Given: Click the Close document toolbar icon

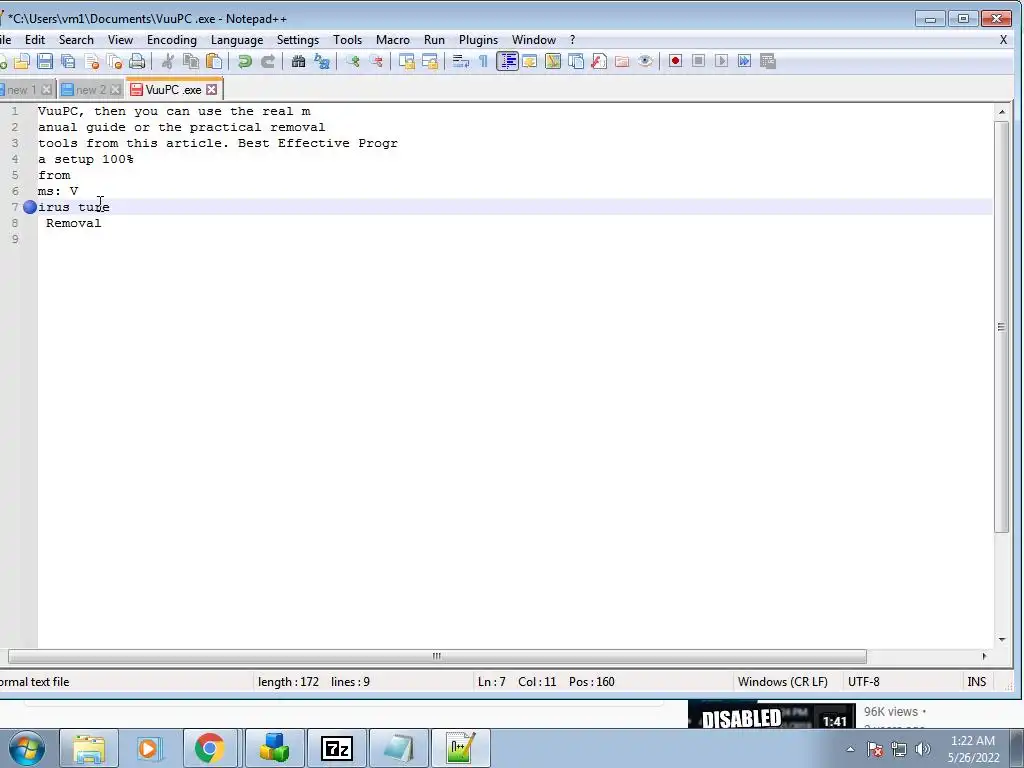Looking at the screenshot, I should (91, 61).
